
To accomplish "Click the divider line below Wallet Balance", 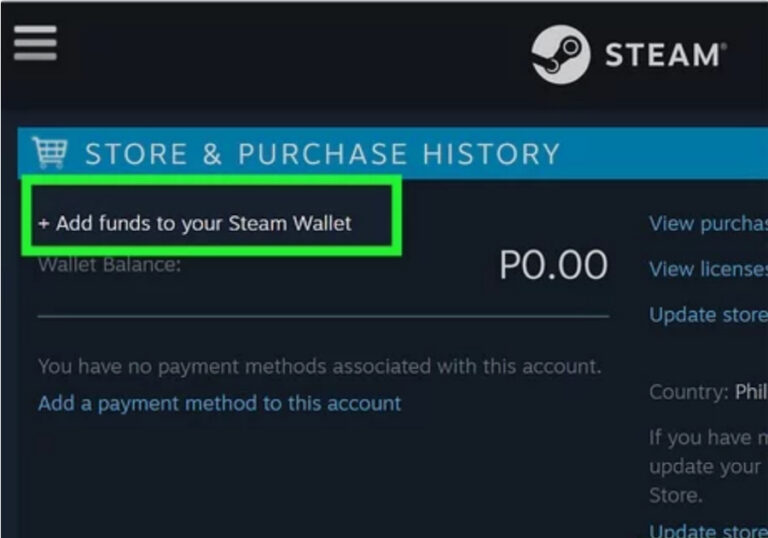I will [322, 316].
